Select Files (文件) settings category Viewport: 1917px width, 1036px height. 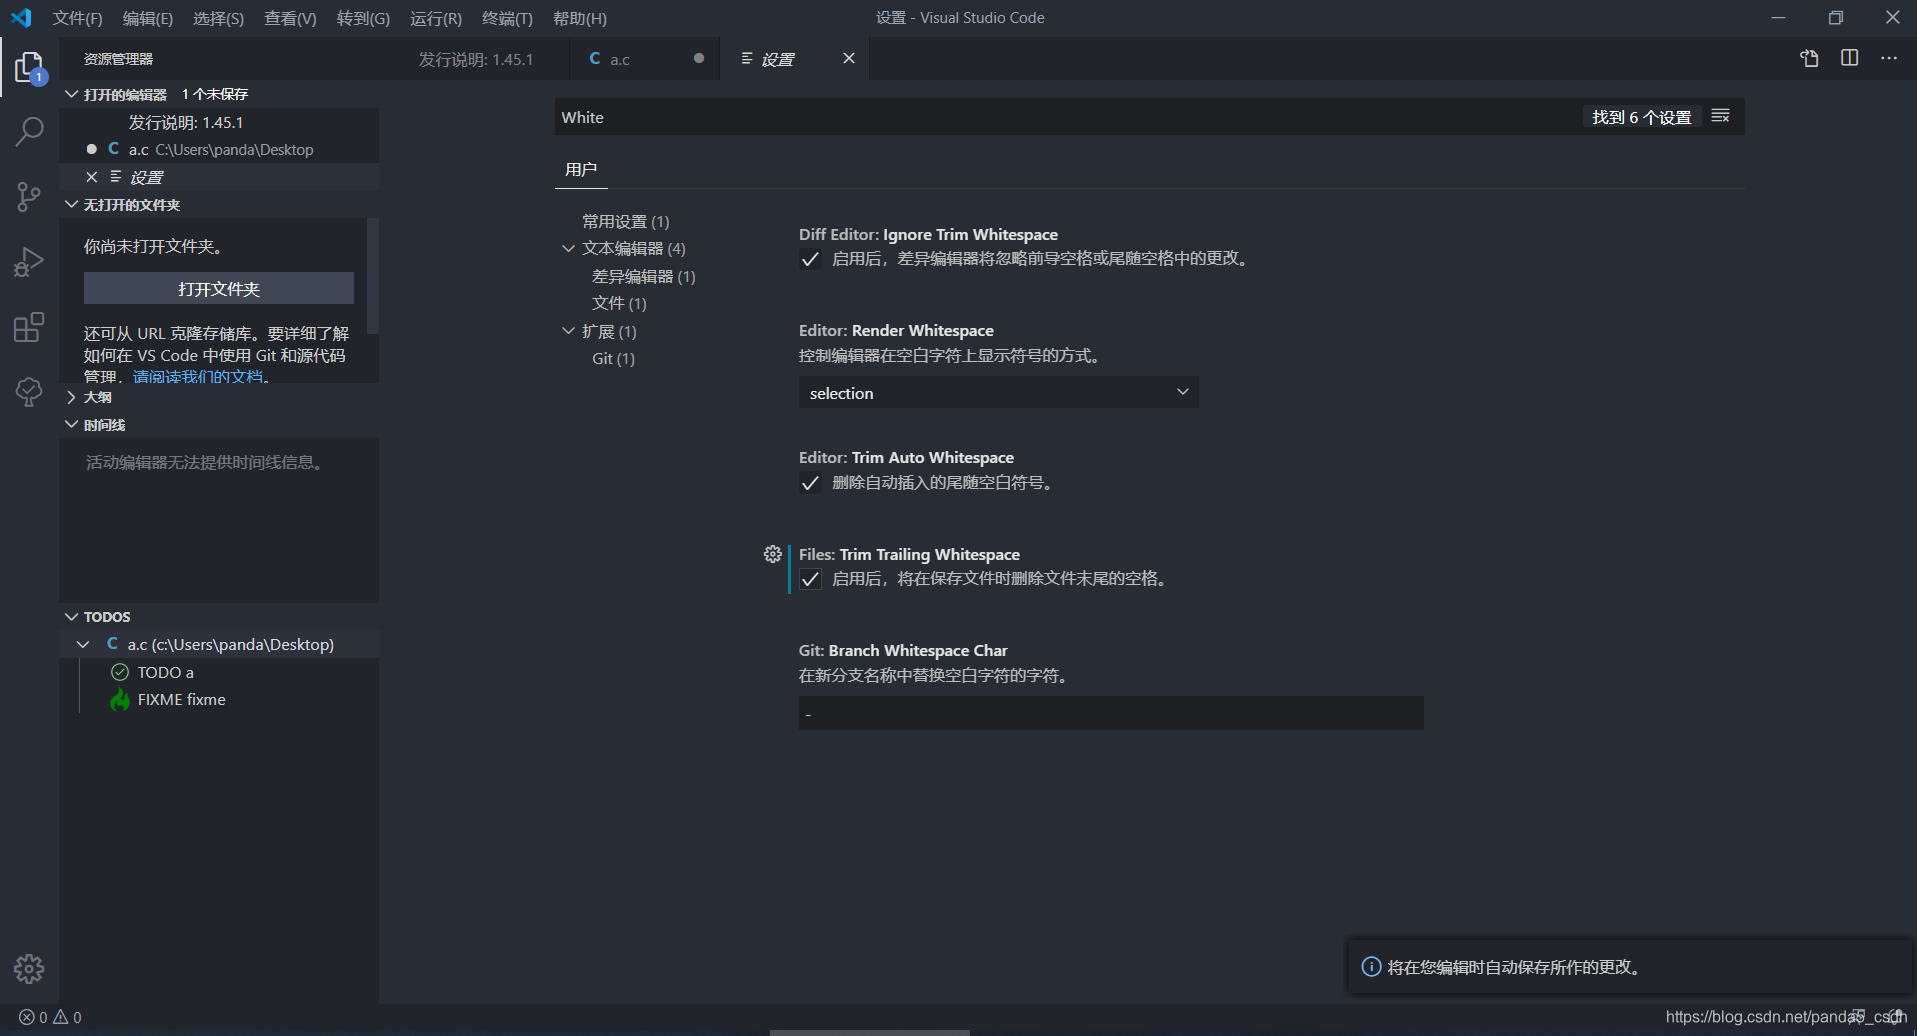[x=619, y=303]
